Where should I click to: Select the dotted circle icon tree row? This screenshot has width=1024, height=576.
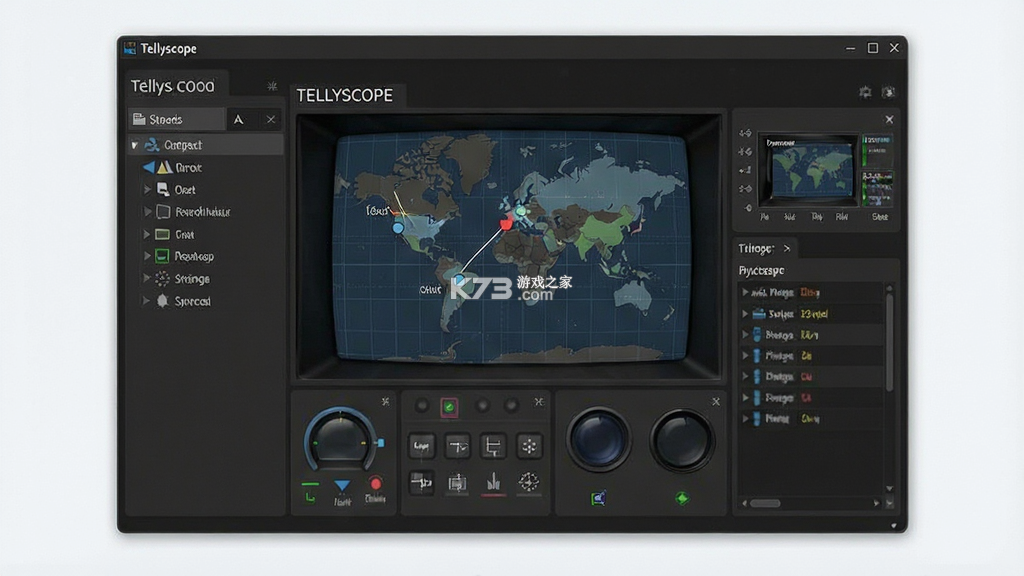[x=205, y=279]
